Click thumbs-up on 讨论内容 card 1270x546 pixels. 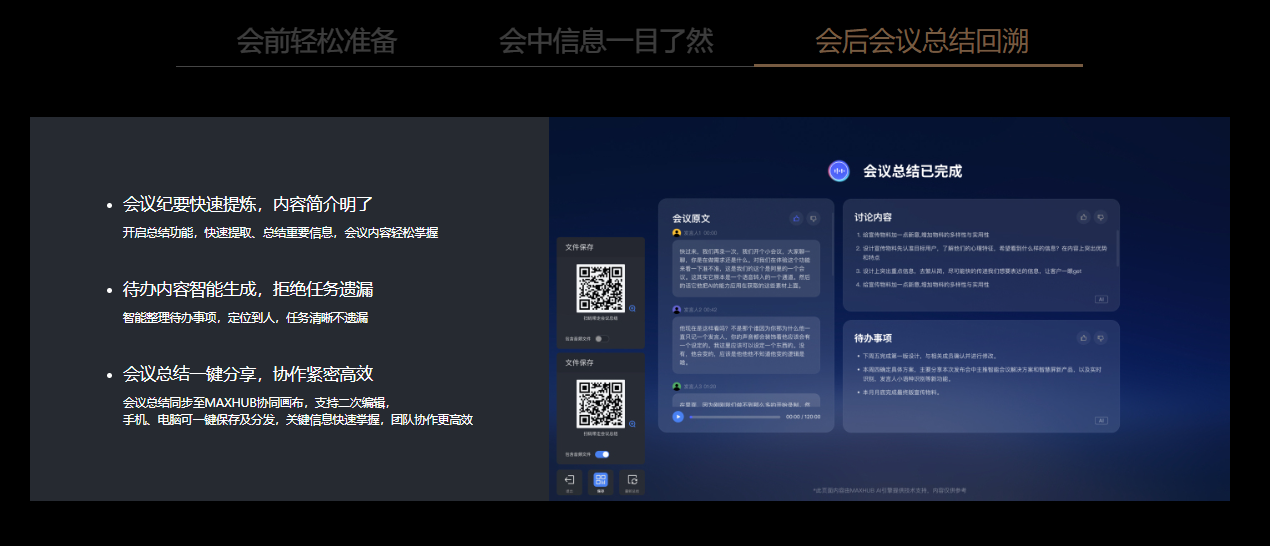pos(1083,216)
